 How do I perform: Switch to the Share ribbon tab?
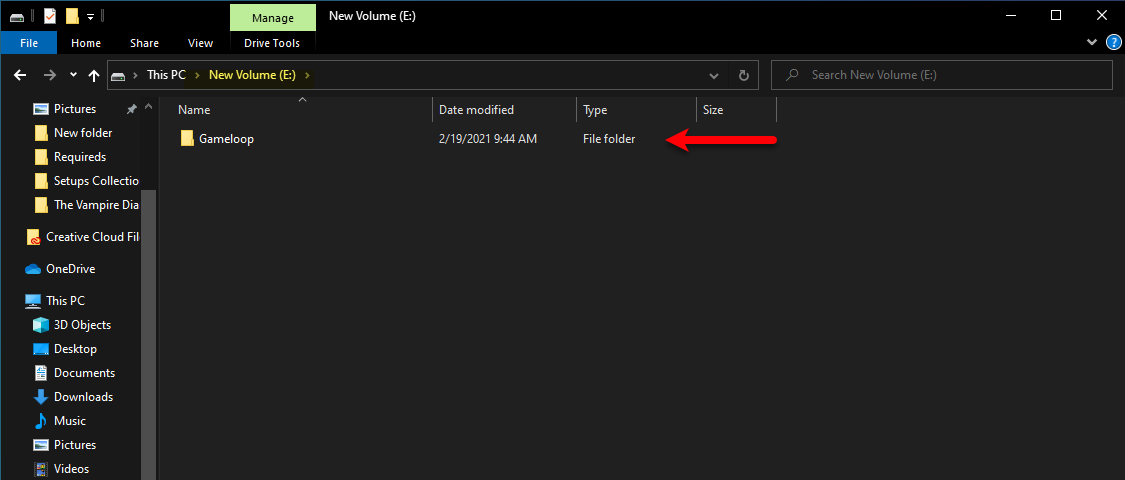[x=144, y=43]
